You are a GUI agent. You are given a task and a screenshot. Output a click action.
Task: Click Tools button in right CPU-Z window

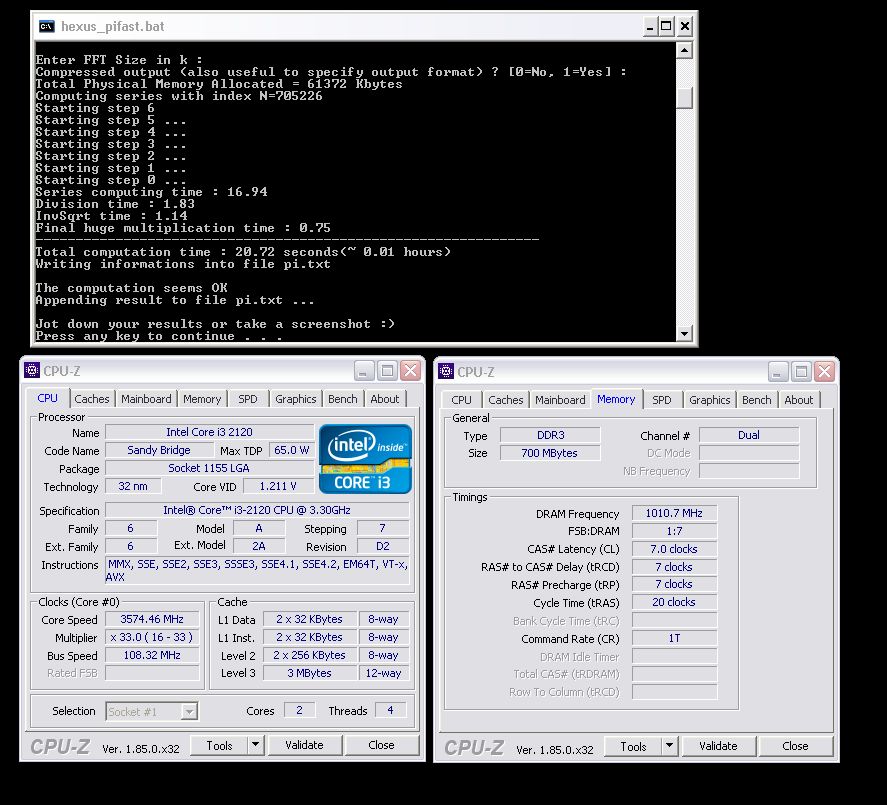pyautogui.click(x=634, y=747)
